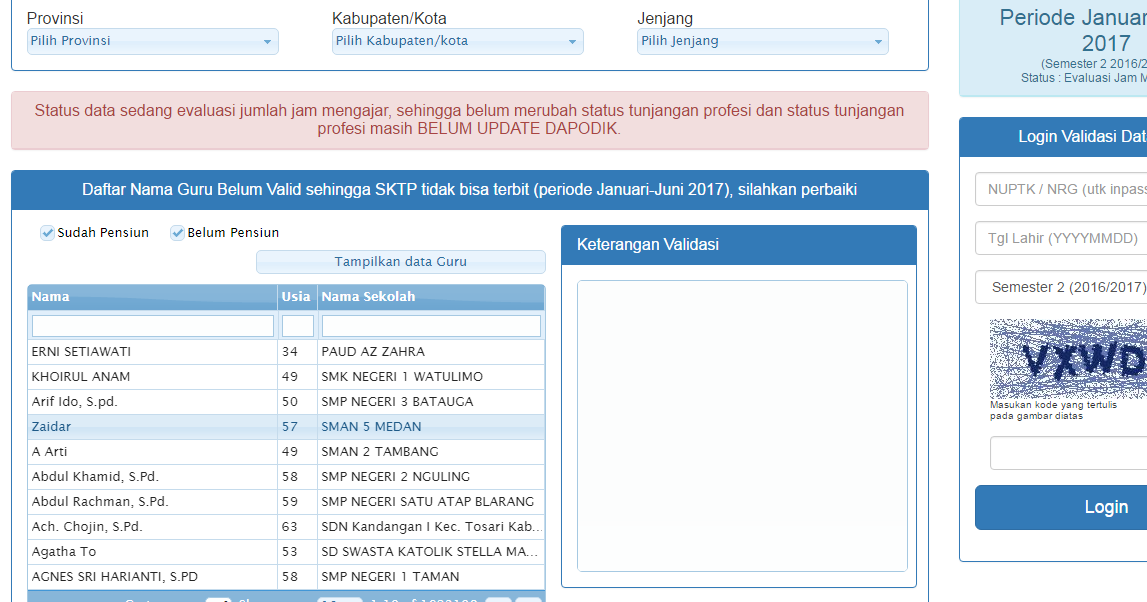Click the caret icon on the Provinsi selector
Image resolution: width=1147 pixels, height=602 pixels.
coord(267,42)
